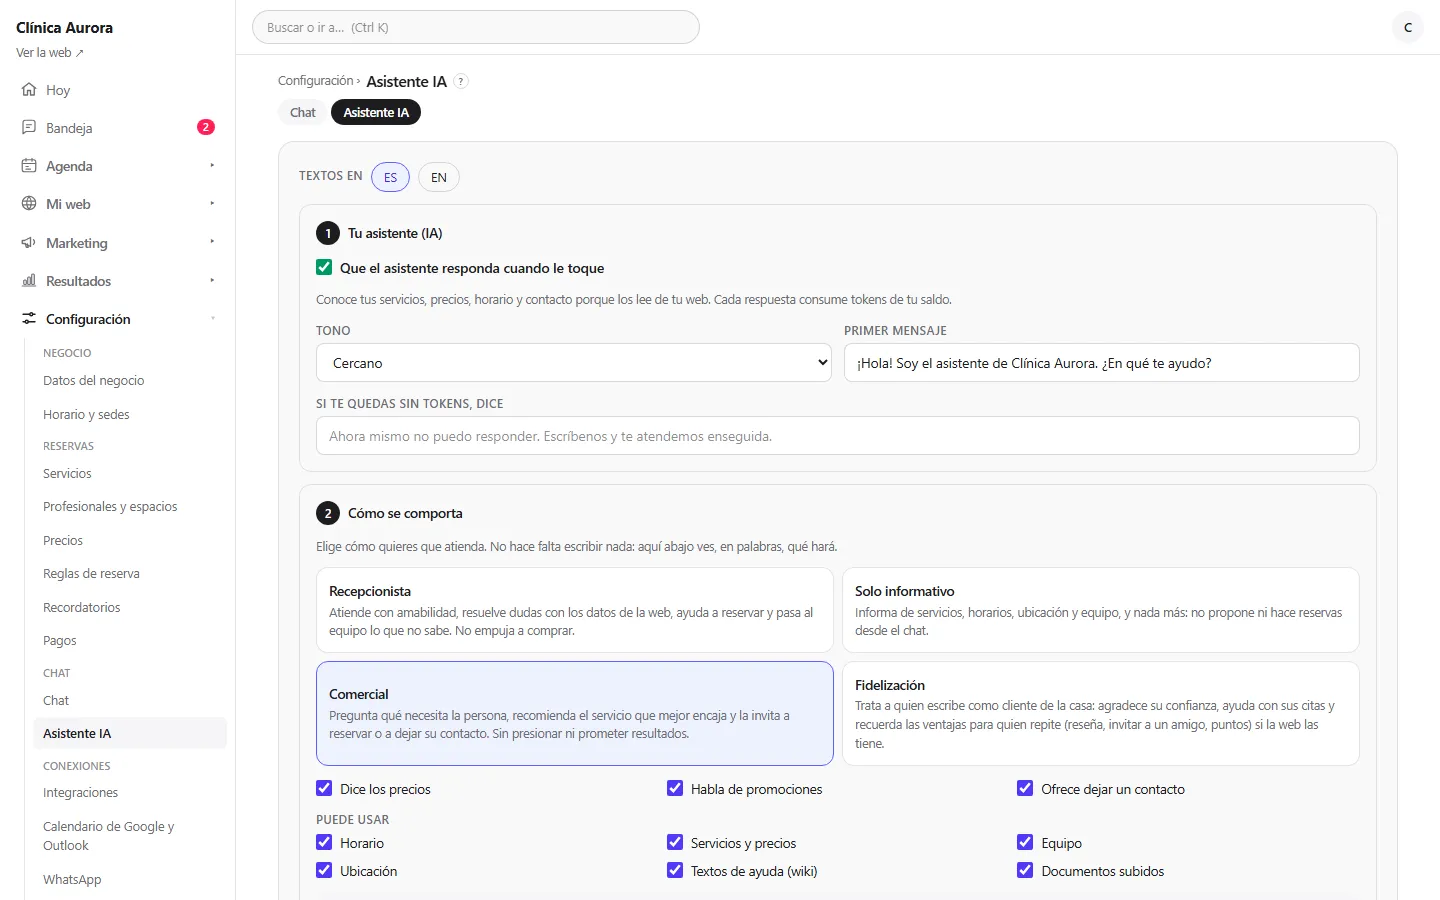This screenshot has height=900, width=1440.
Task: Choose the Fidelización behavior card
Action: (1101, 714)
